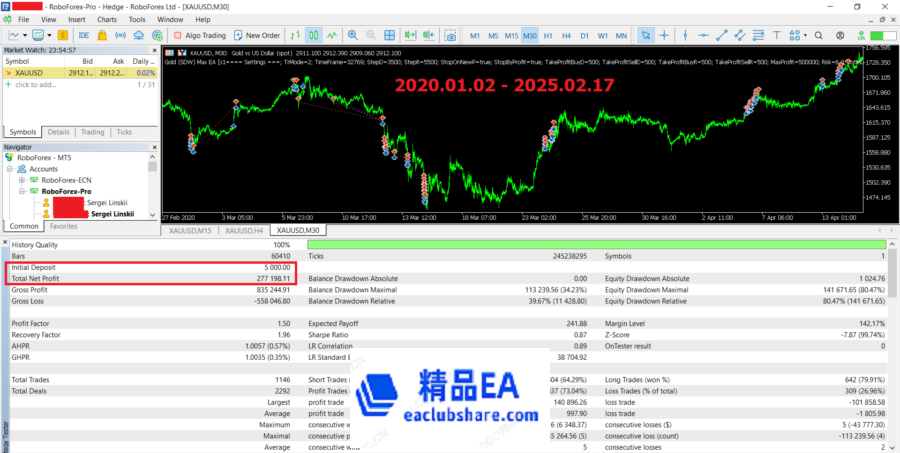
Task: Click the New Order button
Action: 257,36
